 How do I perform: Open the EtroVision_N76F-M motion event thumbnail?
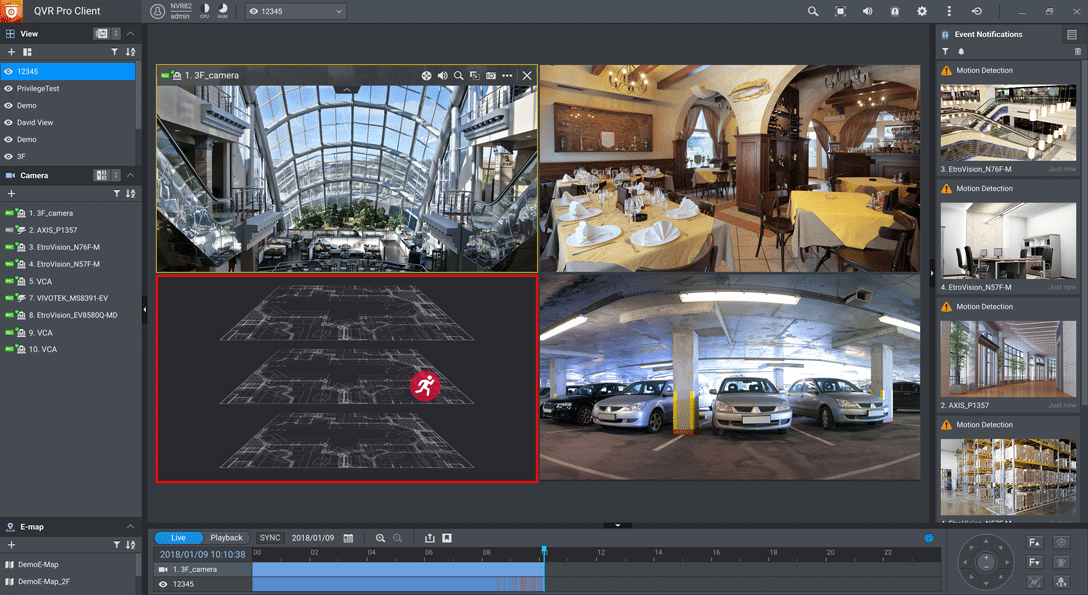click(1008, 121)
